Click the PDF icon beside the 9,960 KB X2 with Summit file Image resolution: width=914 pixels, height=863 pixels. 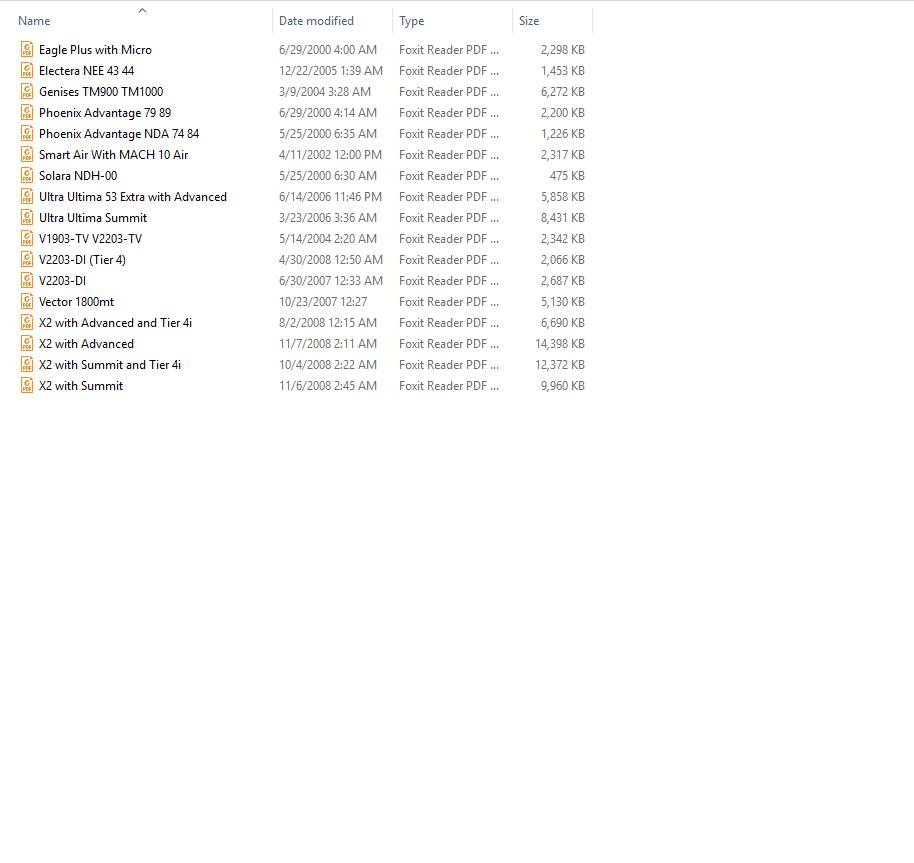[x=27, y=385]
